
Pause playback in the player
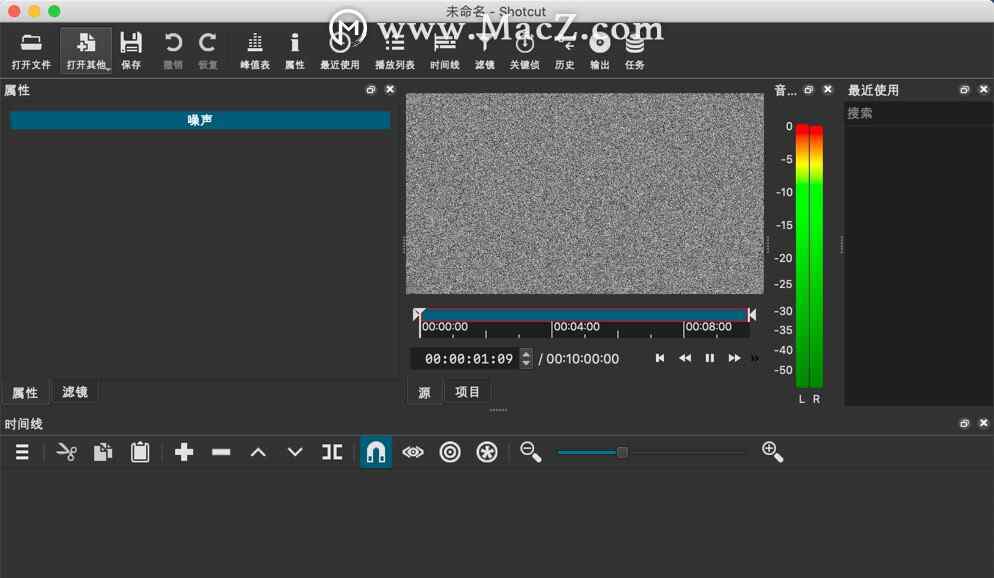tap(710, 358)
